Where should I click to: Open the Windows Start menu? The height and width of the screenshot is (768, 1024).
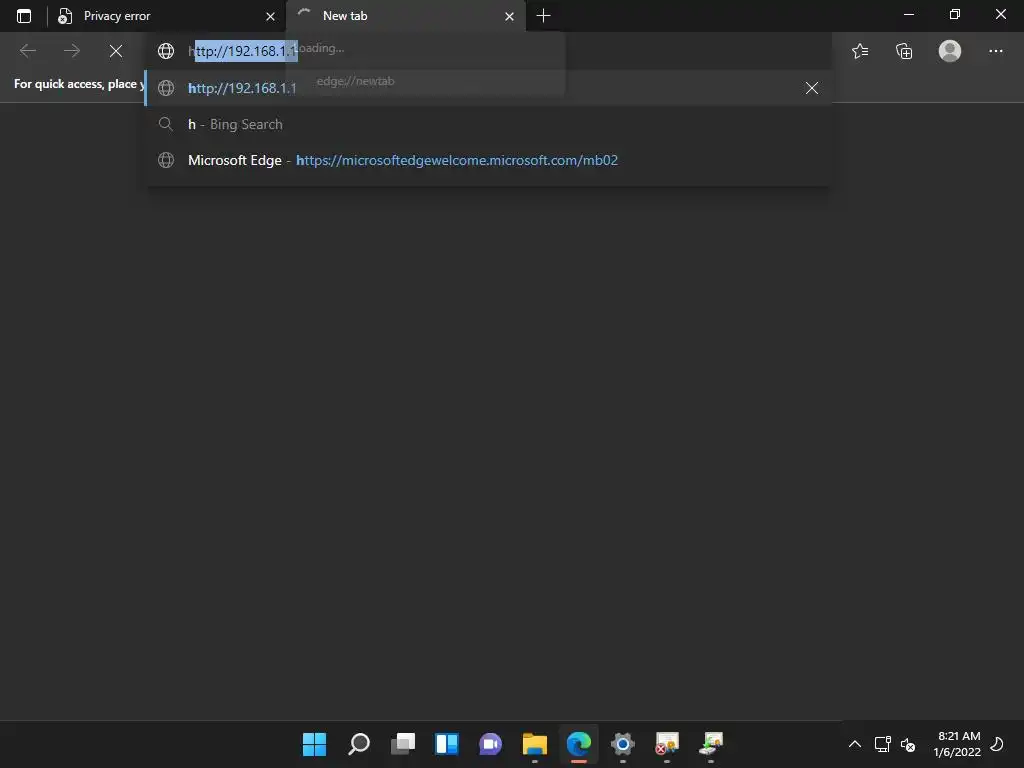(314, 744)
